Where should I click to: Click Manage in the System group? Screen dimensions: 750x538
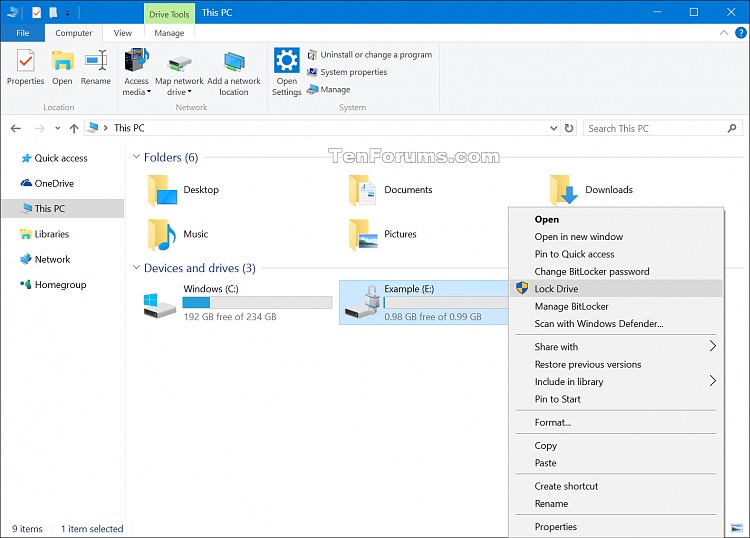tap(329, 89)
